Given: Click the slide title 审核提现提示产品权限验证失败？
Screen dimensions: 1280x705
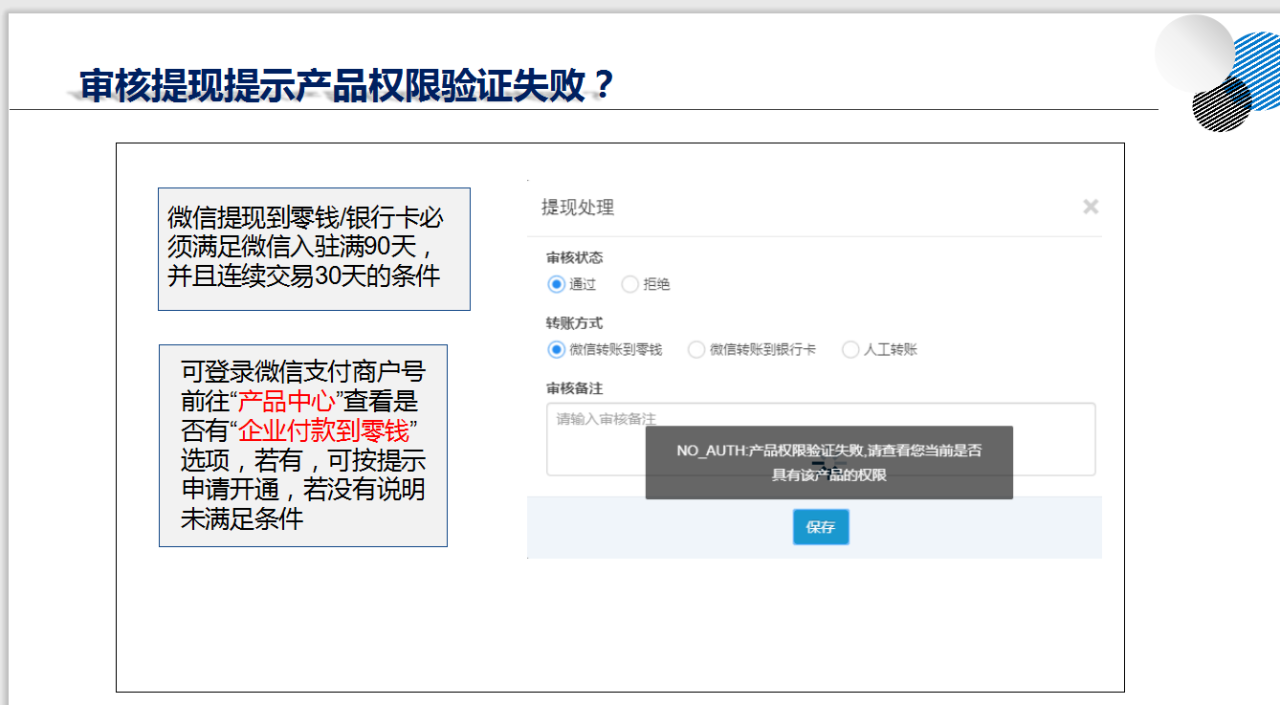Looking at the screenshot, I should 346,84.
